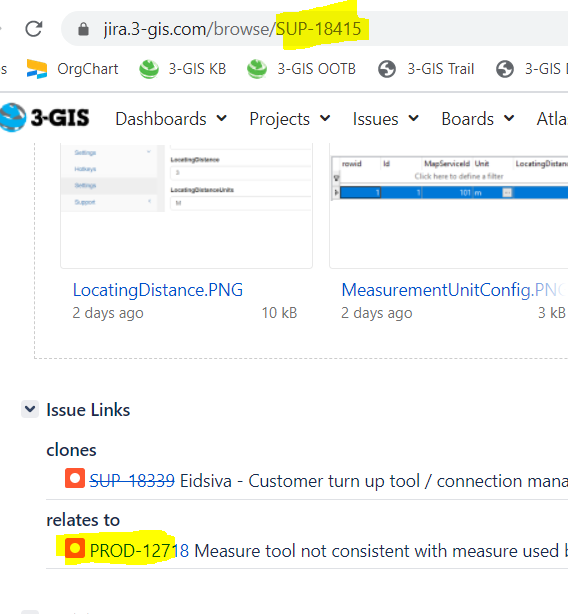568x614 pixels.
Task: Open the 3-GIS OOTB bookmark
Action: point(301,69)
